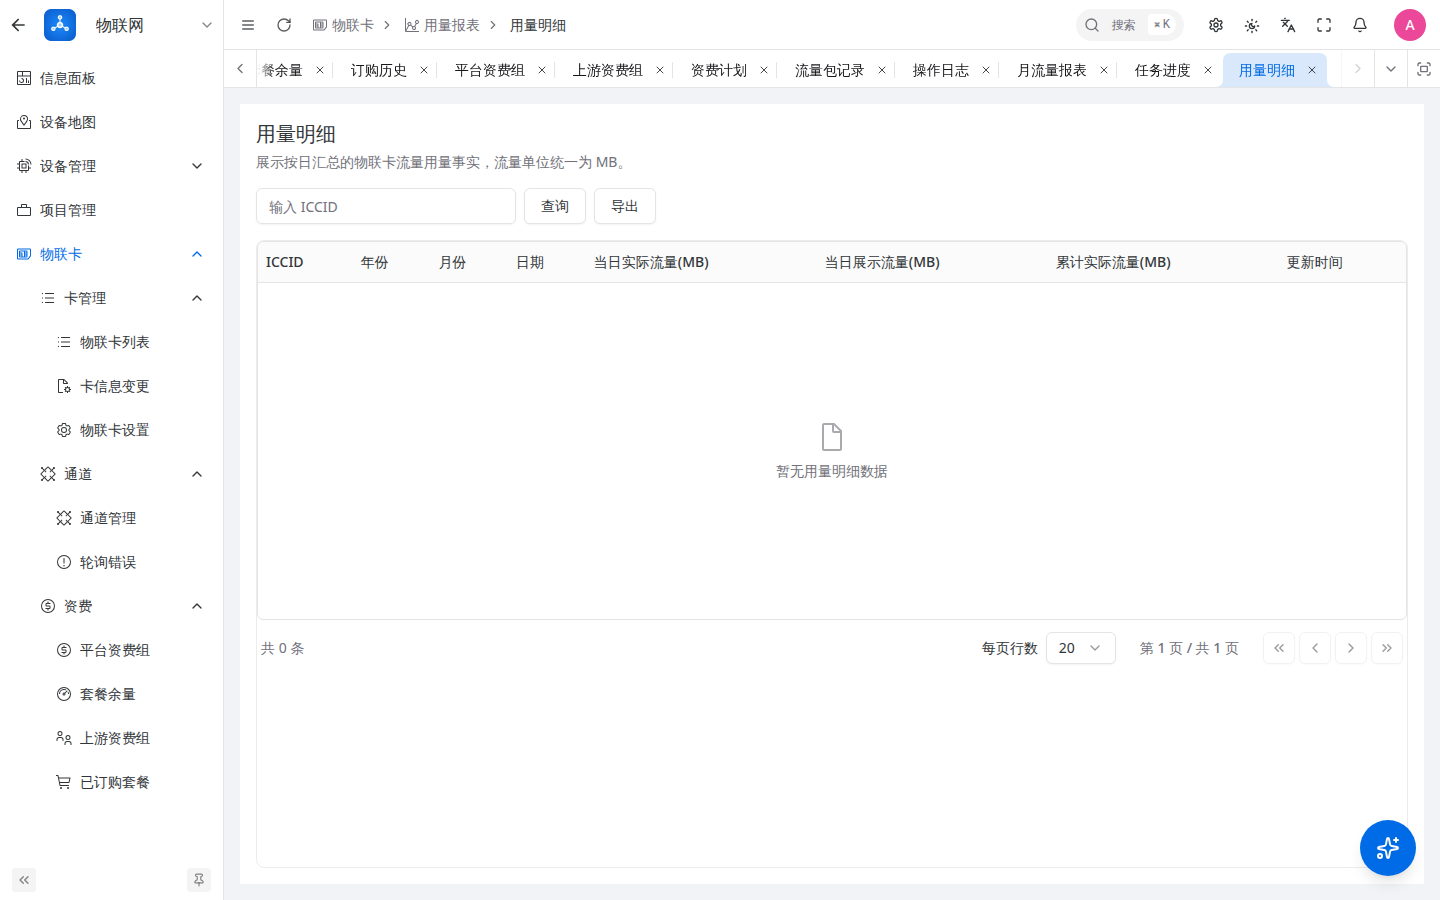Switch to the 任务进度 tab

click(x=1163, y=70)
